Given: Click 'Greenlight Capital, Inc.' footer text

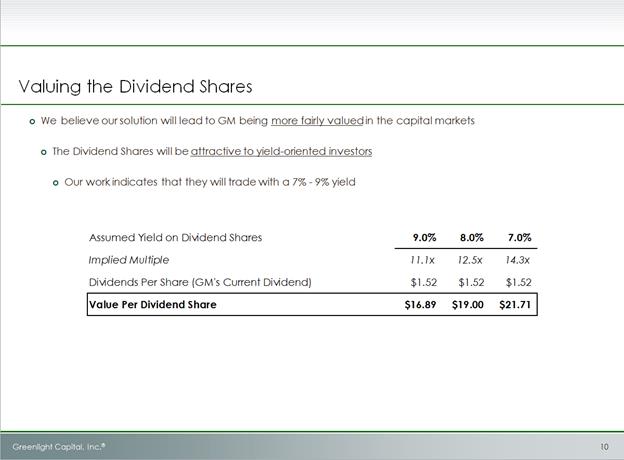Looking at the screenshot, I should (58, 447).
